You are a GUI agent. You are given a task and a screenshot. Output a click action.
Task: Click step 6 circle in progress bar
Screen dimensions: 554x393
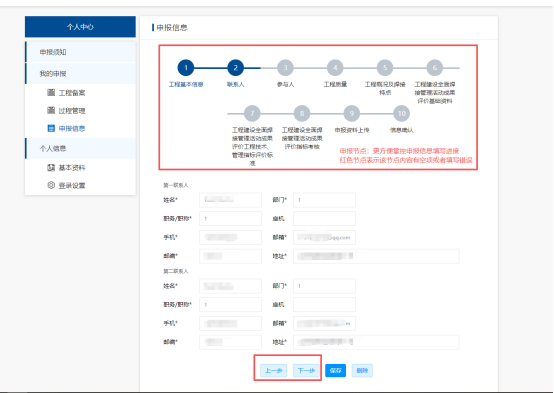[x=435, y=68]
